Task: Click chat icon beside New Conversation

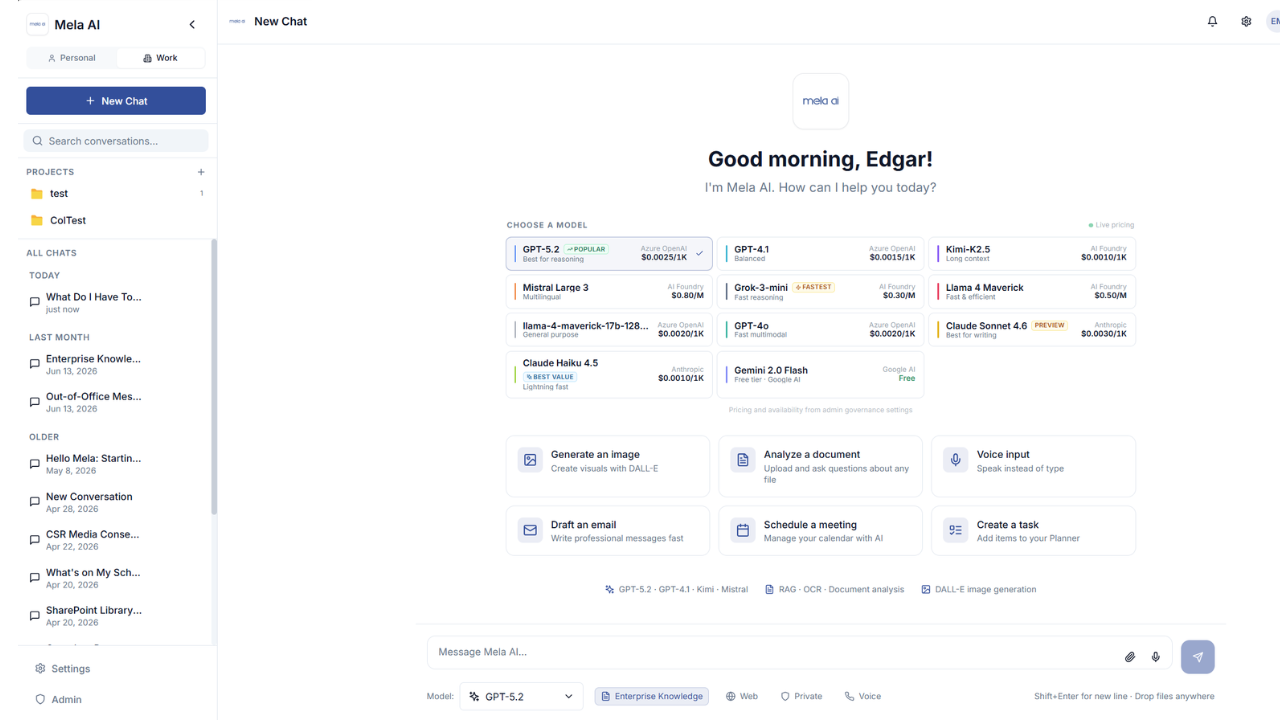Action: click(35, 502)
